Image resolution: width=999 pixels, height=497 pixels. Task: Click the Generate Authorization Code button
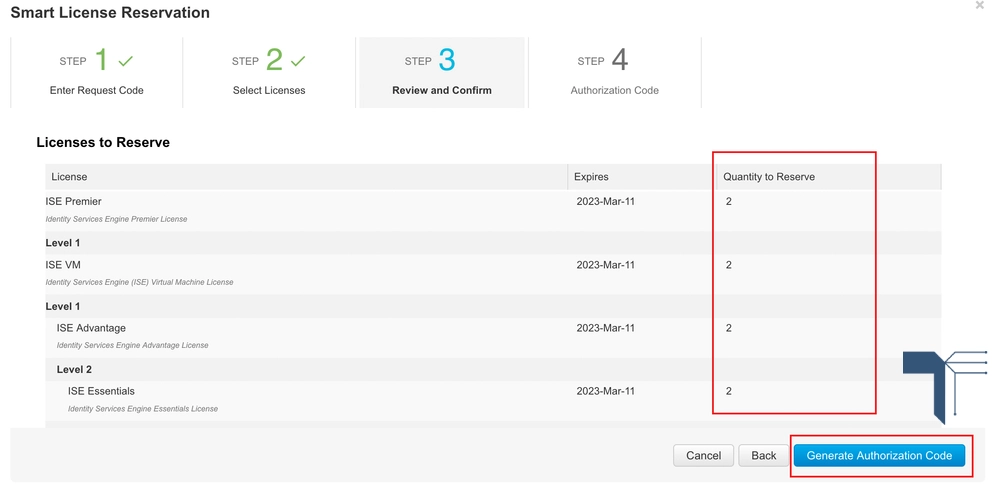click(x=879, y=456)
